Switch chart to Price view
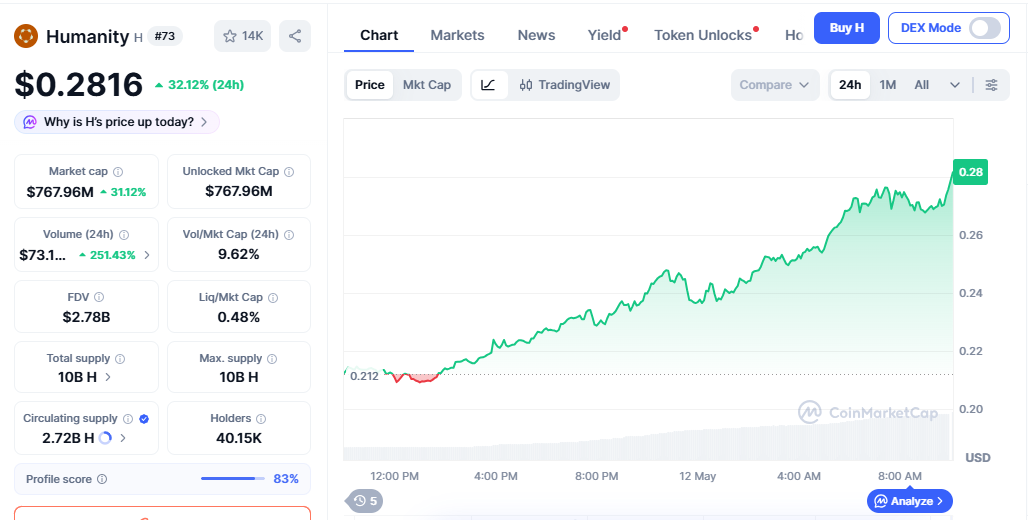The image size is (1028, 520). (370, 85)
